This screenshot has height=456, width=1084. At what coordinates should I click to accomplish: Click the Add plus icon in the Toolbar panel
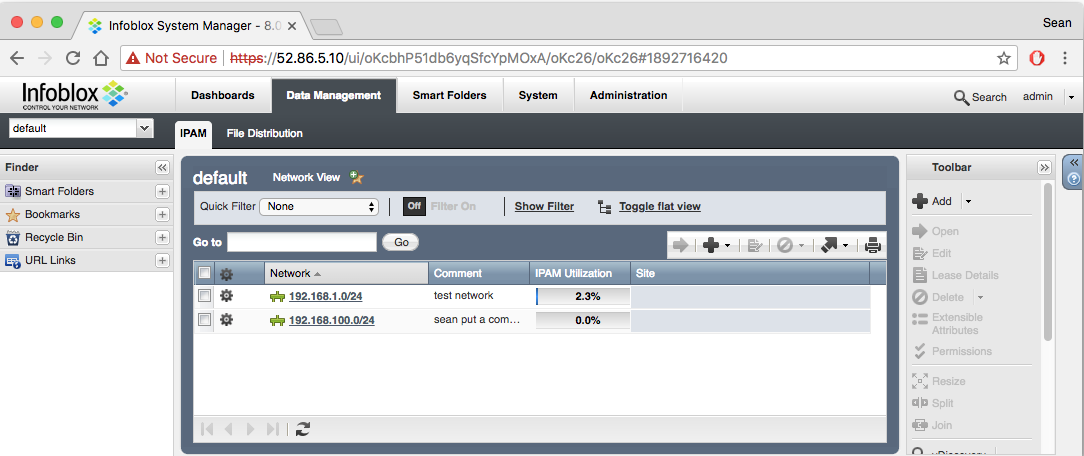(x=920, y=201)
